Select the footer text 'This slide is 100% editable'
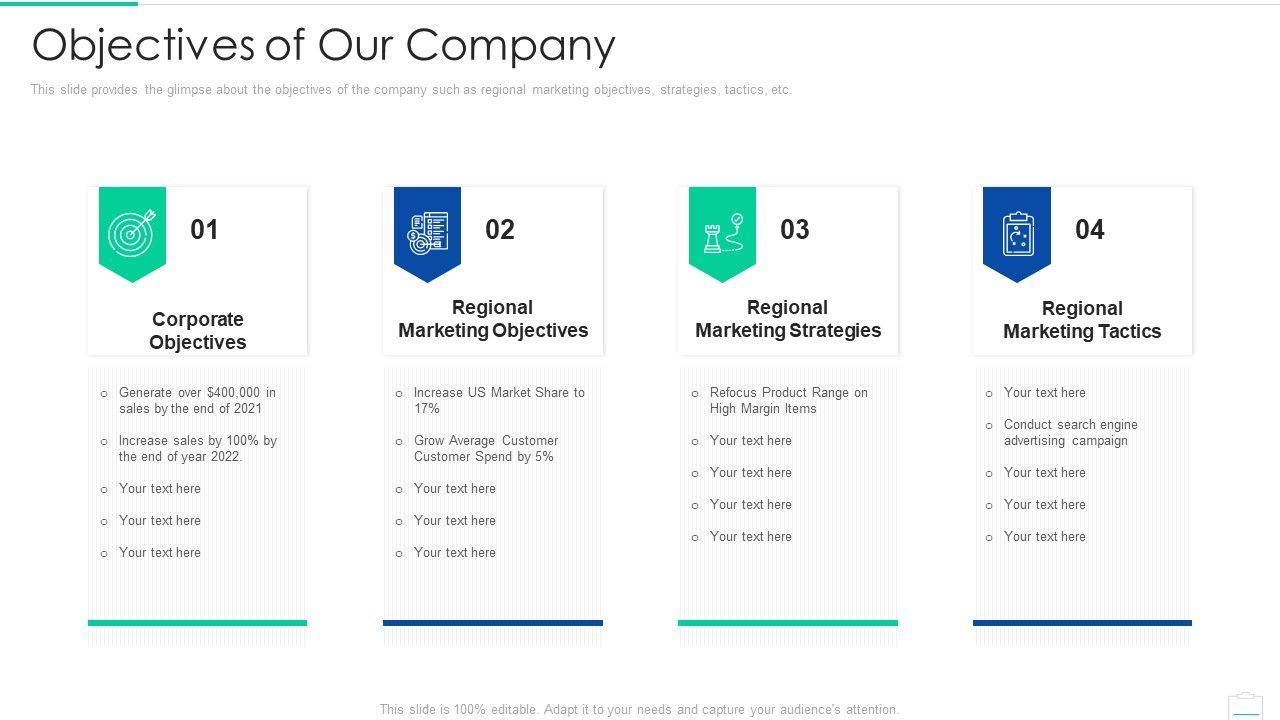Screen dimensions: 1280x720 click(639, 710)
